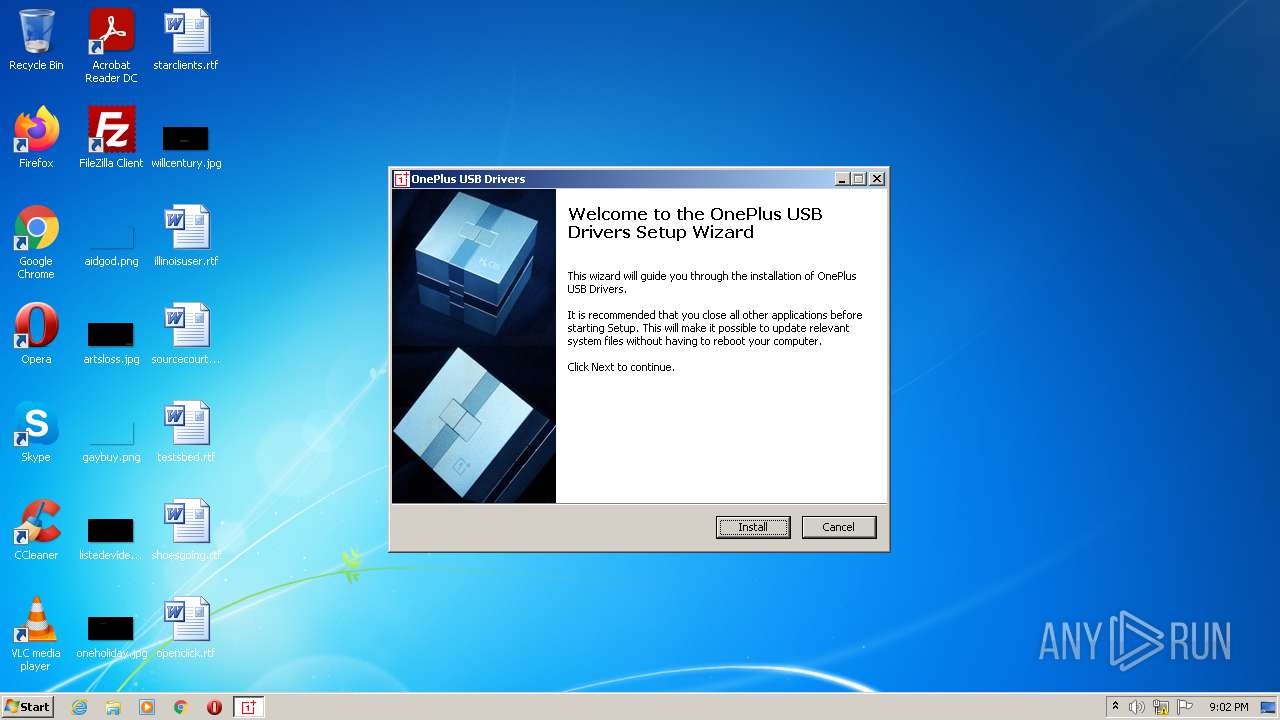Open the Windows Start menu
Screen dimensions: 1280x720
(27, 706)
